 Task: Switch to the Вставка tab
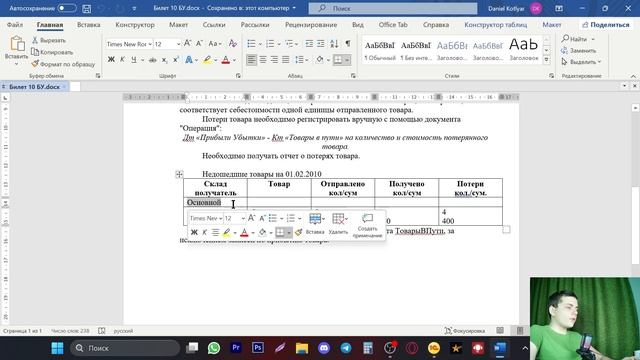tap(89, 25)
